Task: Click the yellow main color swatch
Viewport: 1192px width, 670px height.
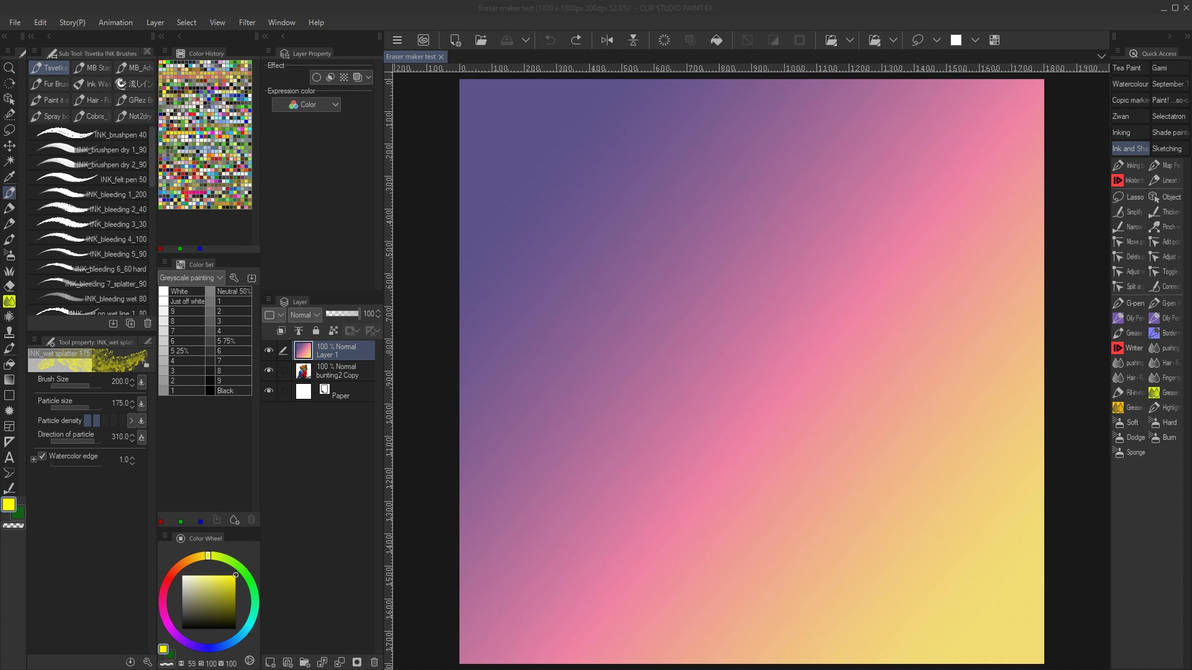Action: point(9,505)
